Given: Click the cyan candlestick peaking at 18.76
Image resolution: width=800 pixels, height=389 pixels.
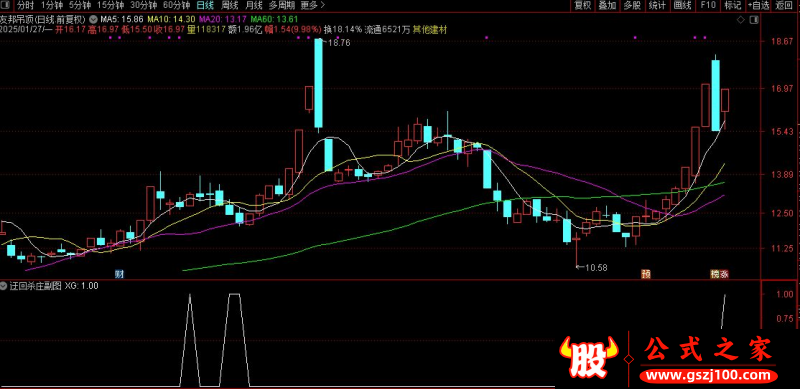Looking at the screenshot, I should (x=318, y=83).
